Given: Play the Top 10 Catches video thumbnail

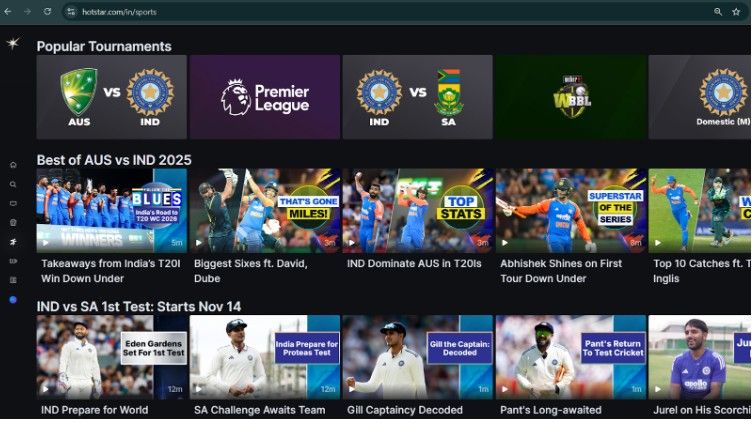Looking at the screenshot, I should tap(700, 210).
